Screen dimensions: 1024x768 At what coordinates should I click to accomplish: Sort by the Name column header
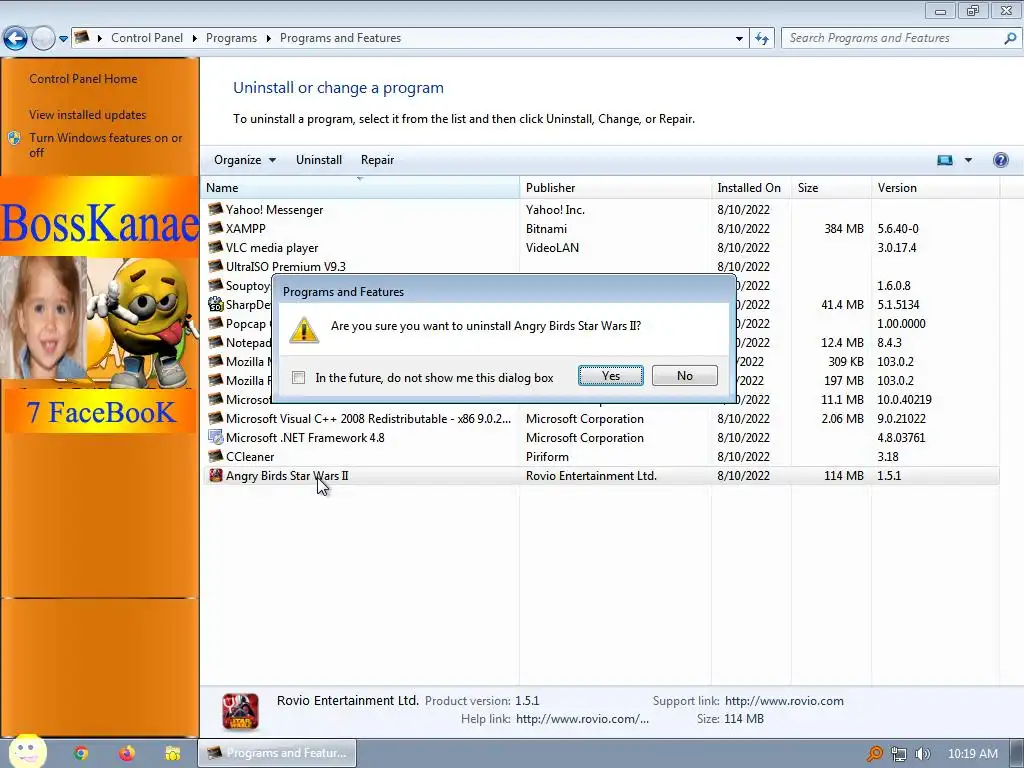click(360, 187)
